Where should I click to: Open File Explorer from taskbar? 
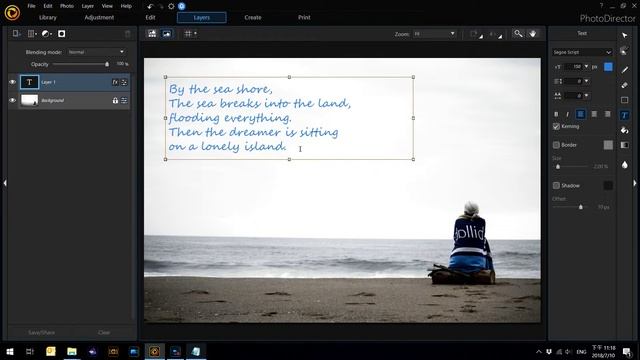(72, 351)
